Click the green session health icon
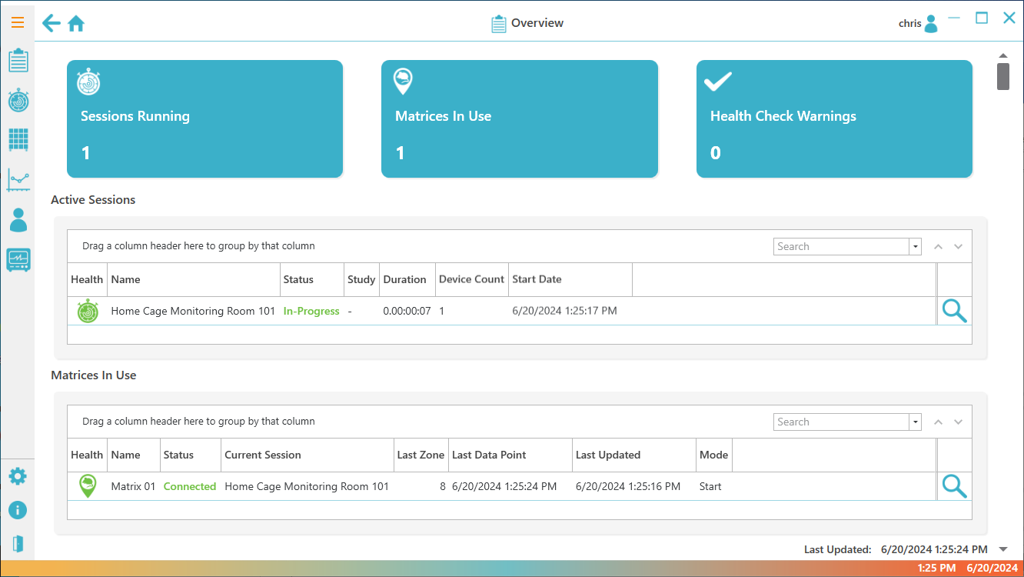The height and width of the screenshot is (577, 1024). click(88, 311)
